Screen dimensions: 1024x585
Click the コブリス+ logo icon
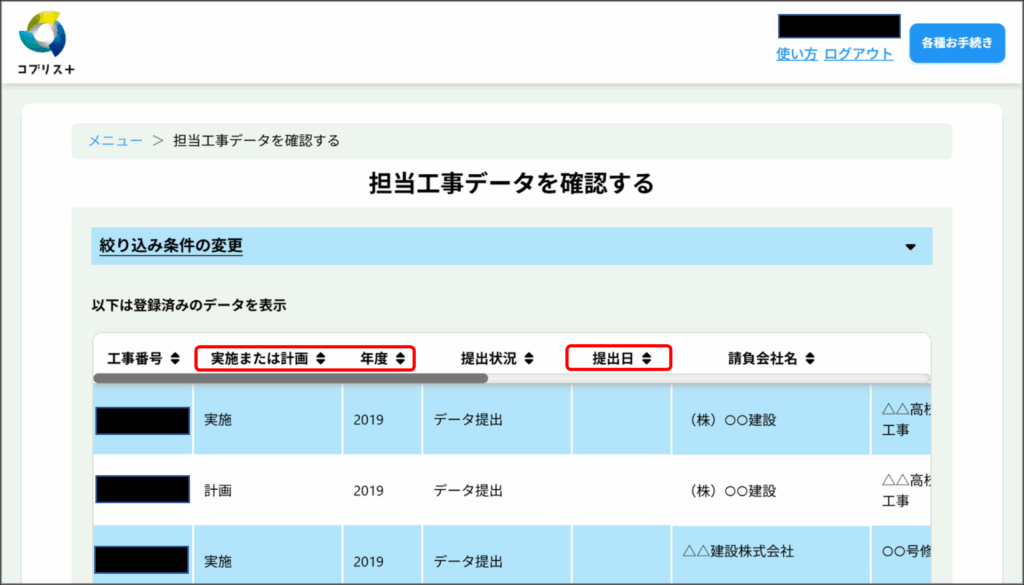[44, 35]
